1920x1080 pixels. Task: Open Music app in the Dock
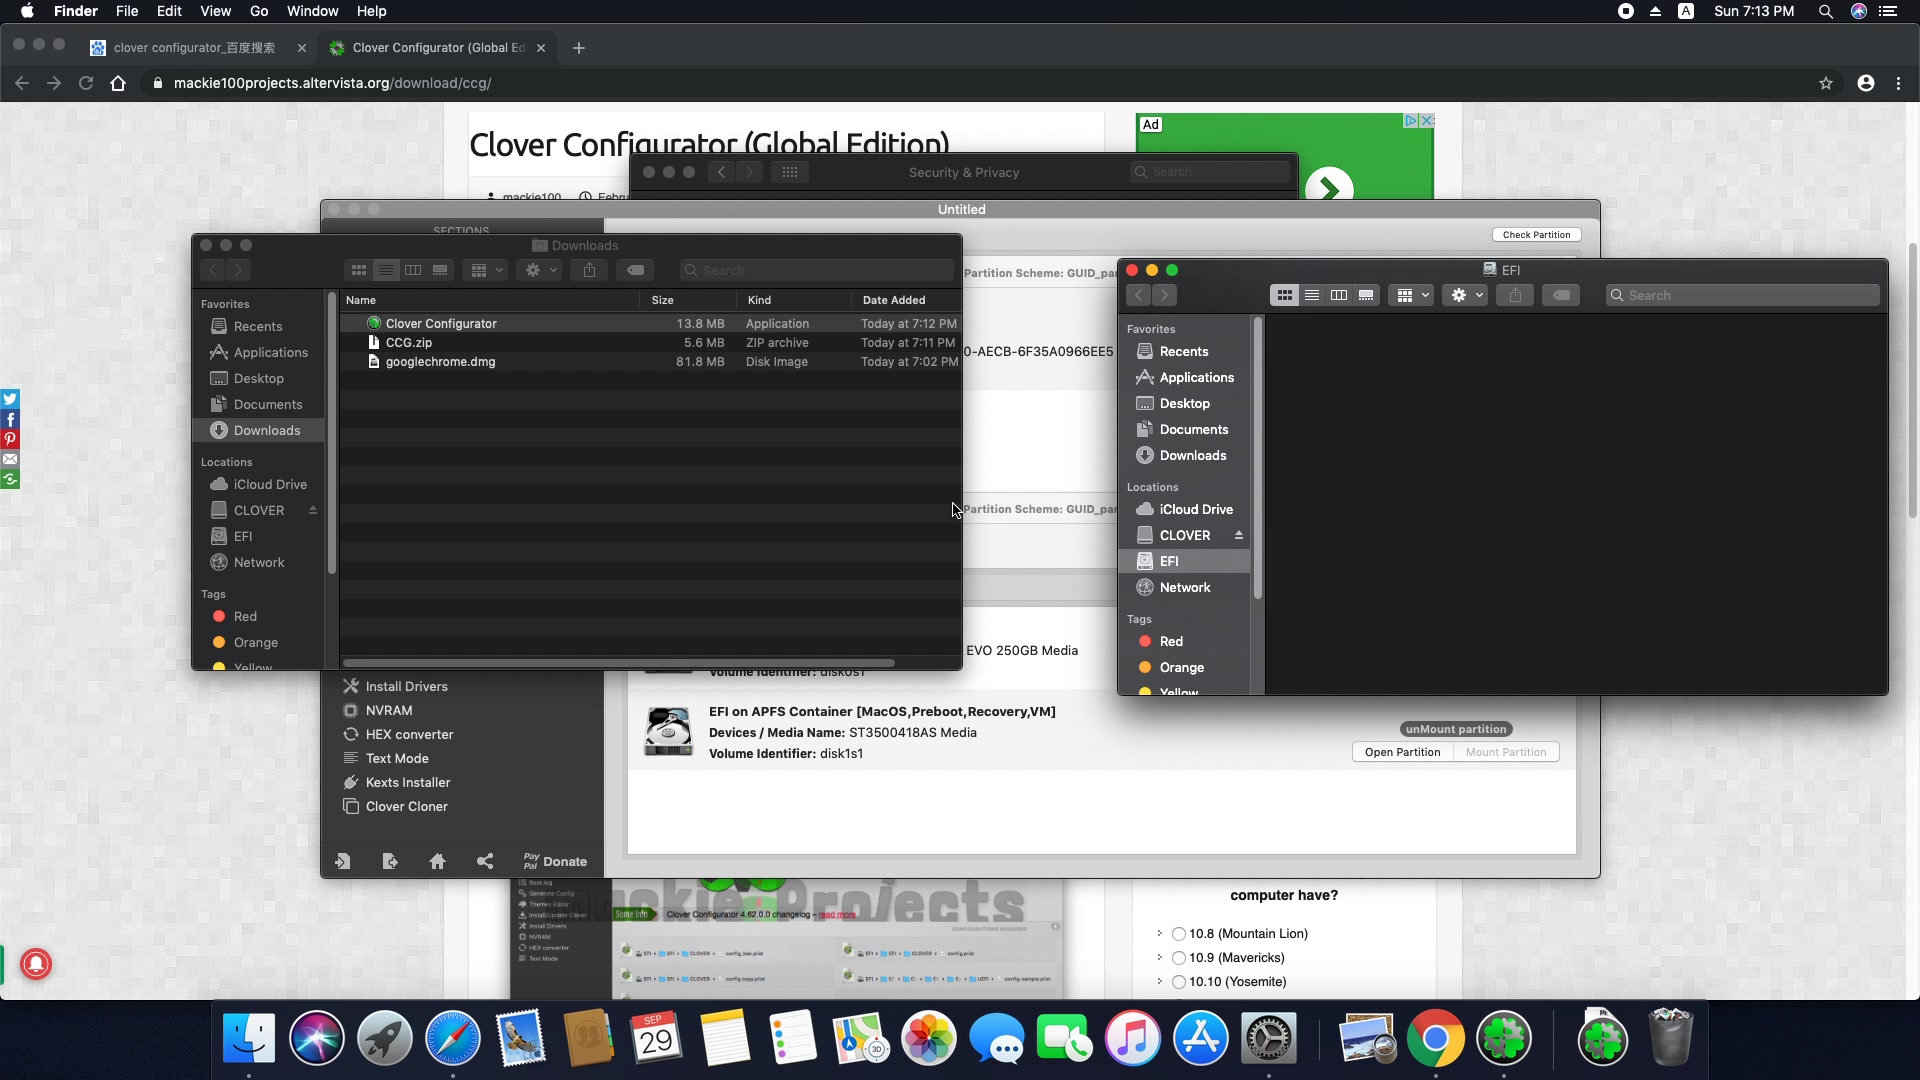pos(1132,1039)
